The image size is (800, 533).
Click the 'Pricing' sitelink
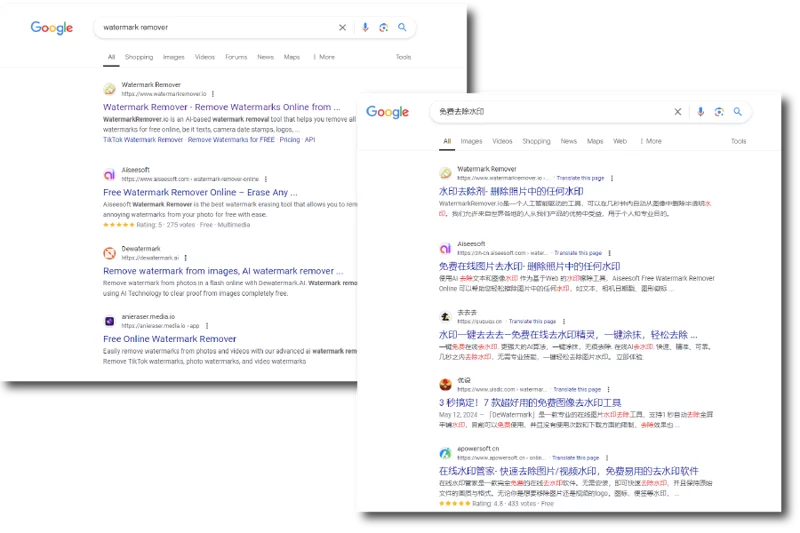290,140
